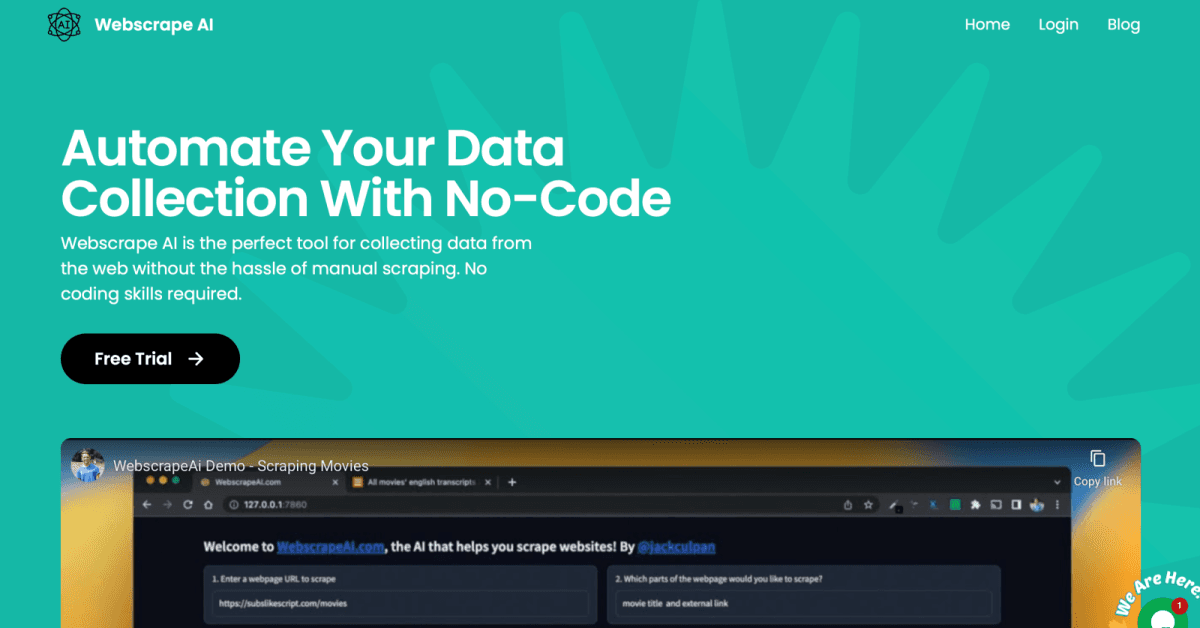Open the video uploader's avatar

coord(88,465)
